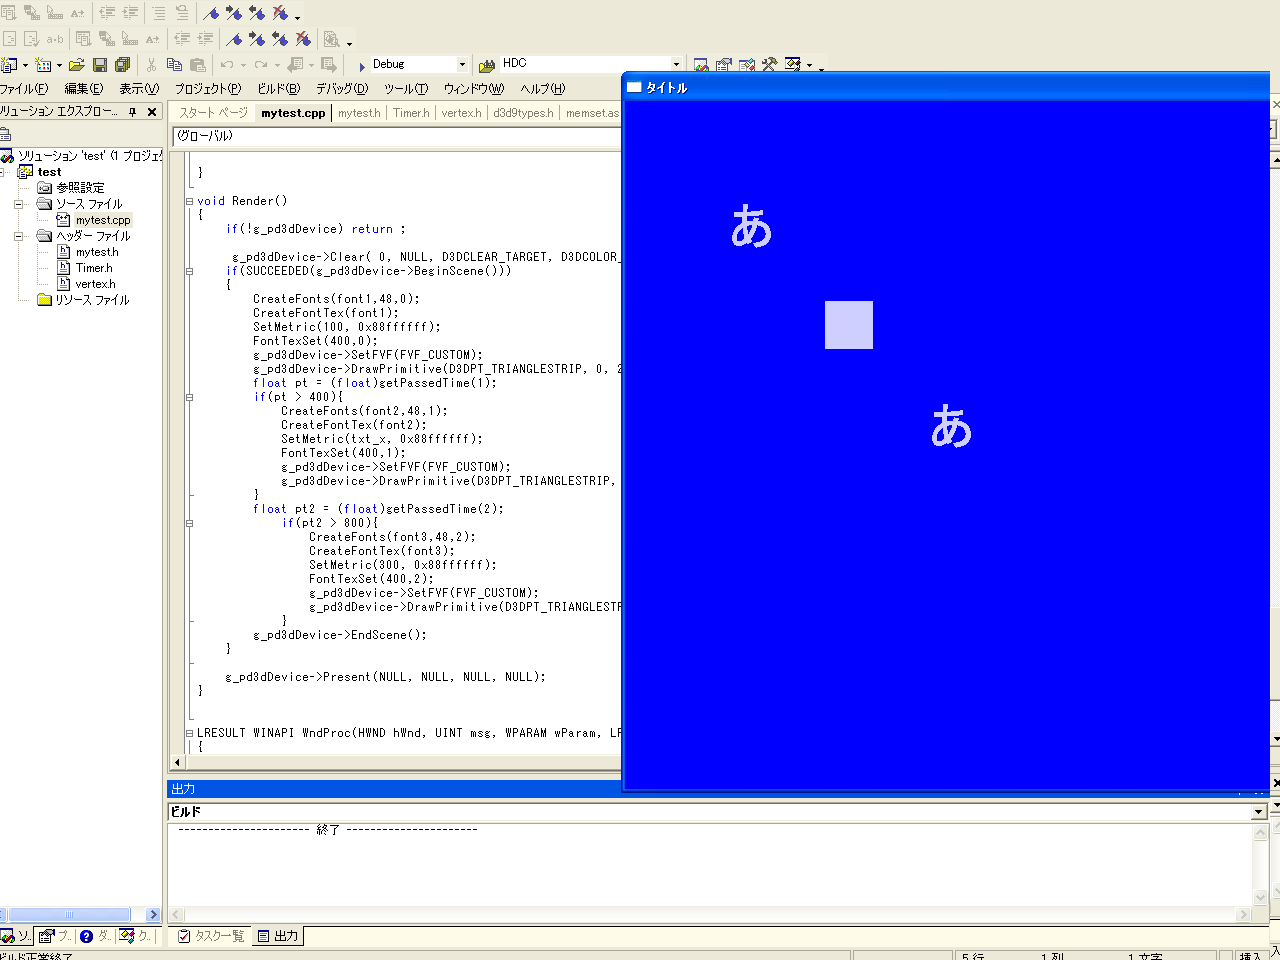The height and width of the screenshot is (960, 1280).
Task: Click the light square in the title window
Action: coord(849,325)
